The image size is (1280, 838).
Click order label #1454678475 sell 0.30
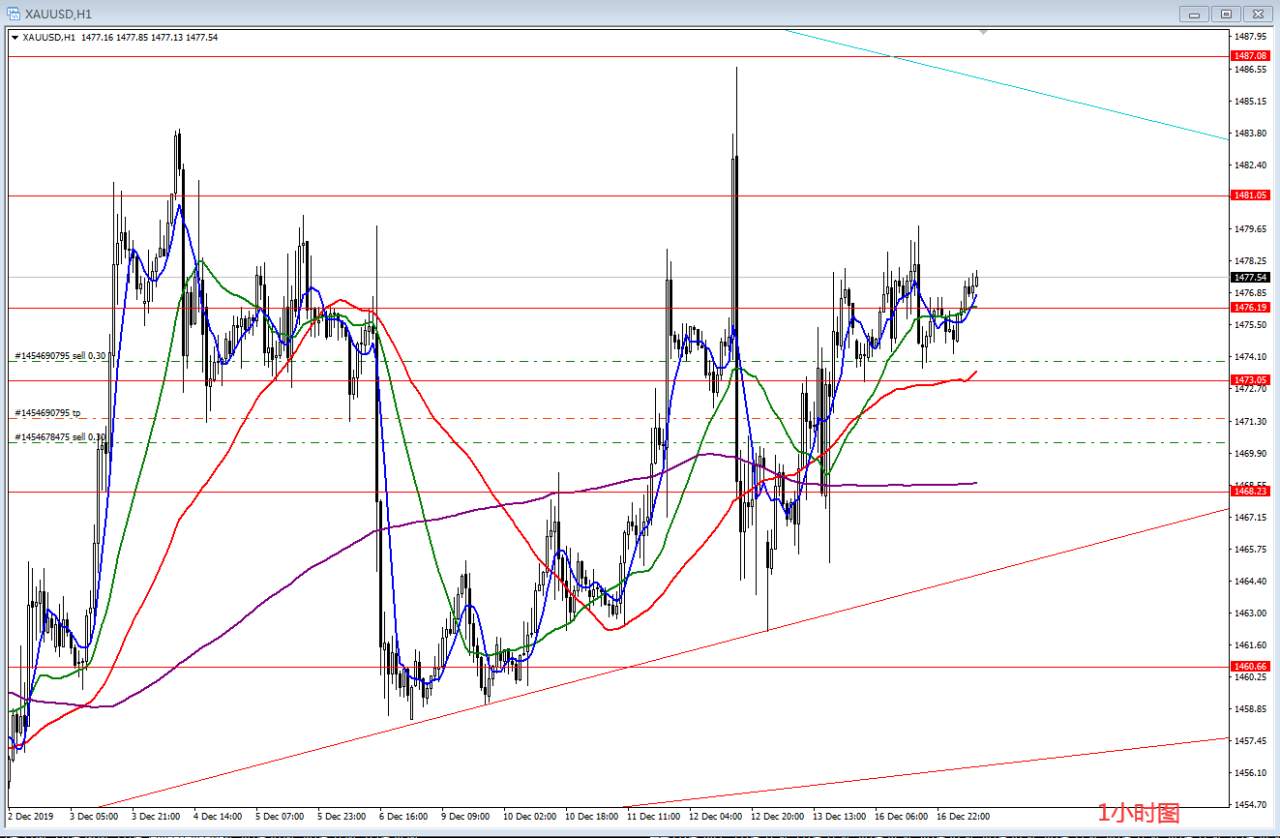point(60,436)
